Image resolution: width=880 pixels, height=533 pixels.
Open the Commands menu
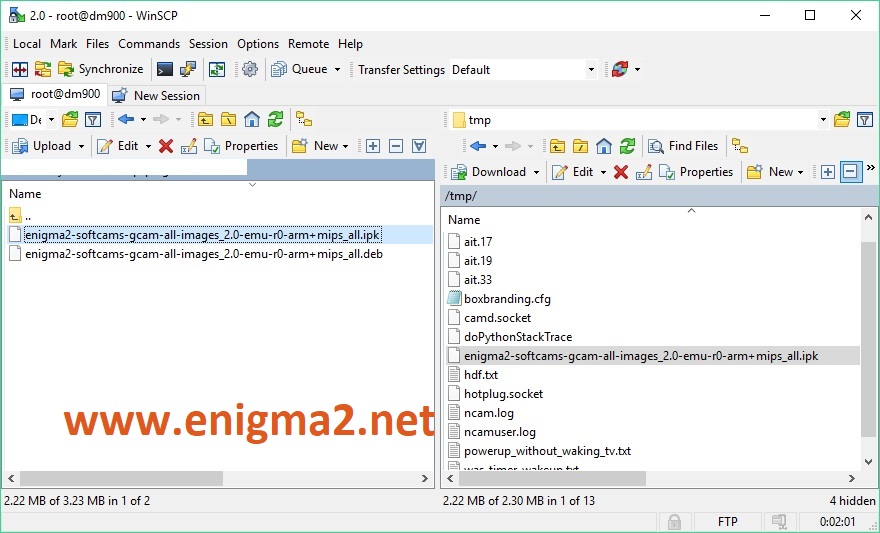(149, 44)
